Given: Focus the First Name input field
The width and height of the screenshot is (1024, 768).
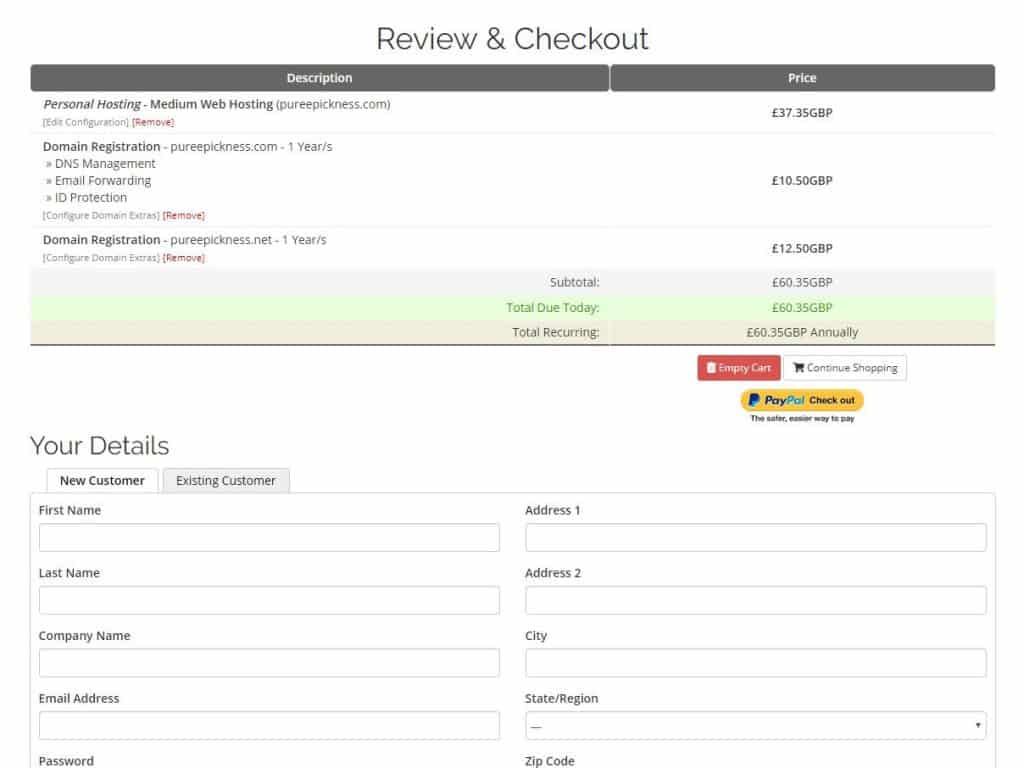Looking at the screenshot, I should point(269,538).
